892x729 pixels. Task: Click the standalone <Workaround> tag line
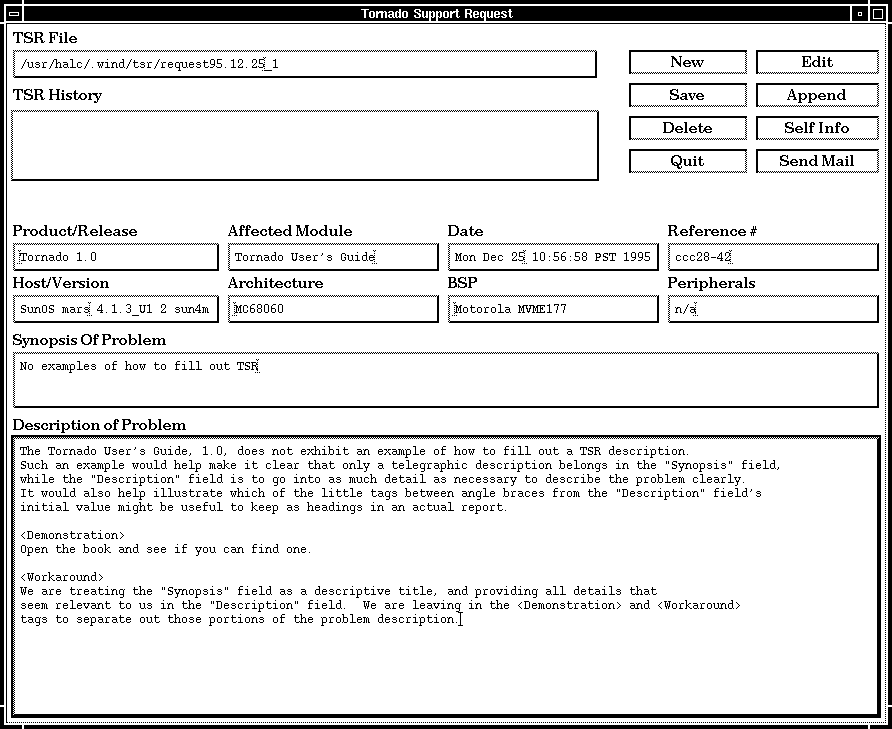pyautogui.click(x=62, y=577)
